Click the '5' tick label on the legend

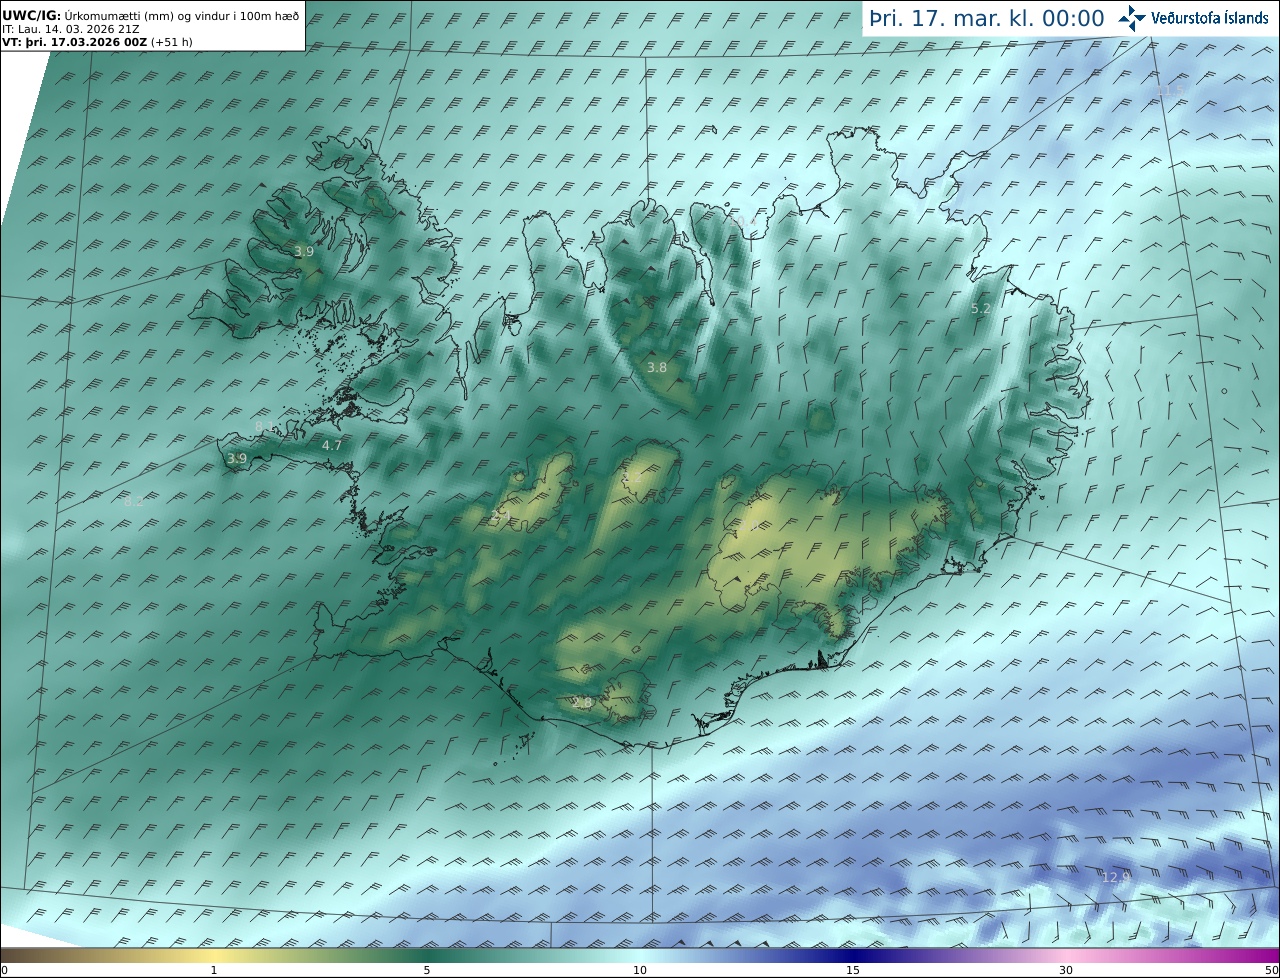(427, 970)
